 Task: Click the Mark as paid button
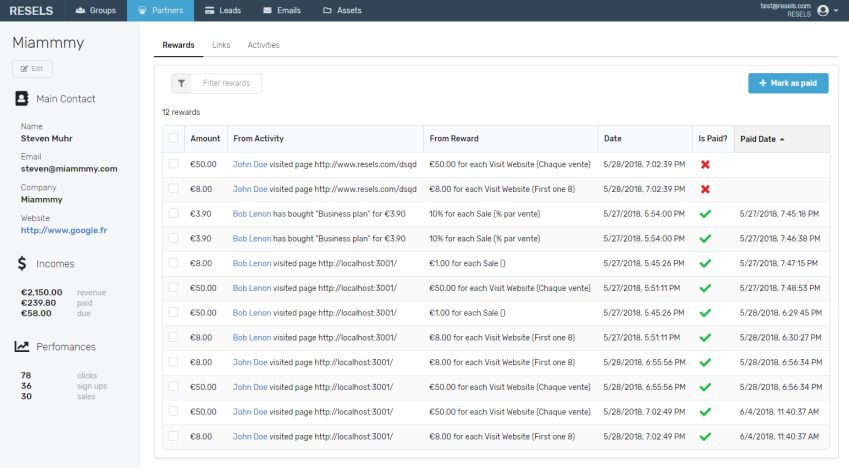coord(788,83)
